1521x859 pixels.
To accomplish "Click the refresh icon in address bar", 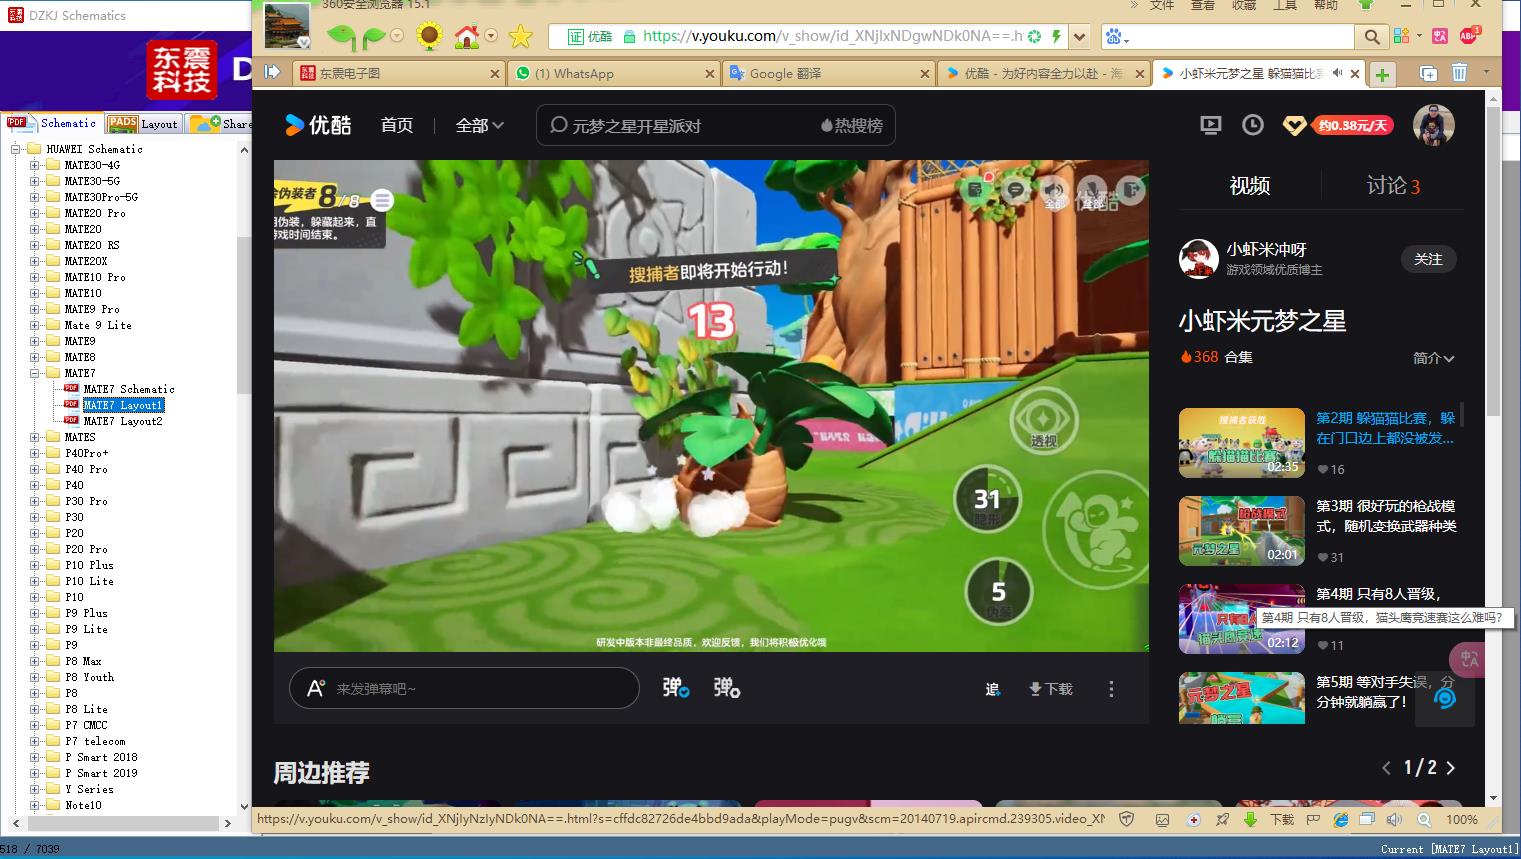I will pos(1035,37).
